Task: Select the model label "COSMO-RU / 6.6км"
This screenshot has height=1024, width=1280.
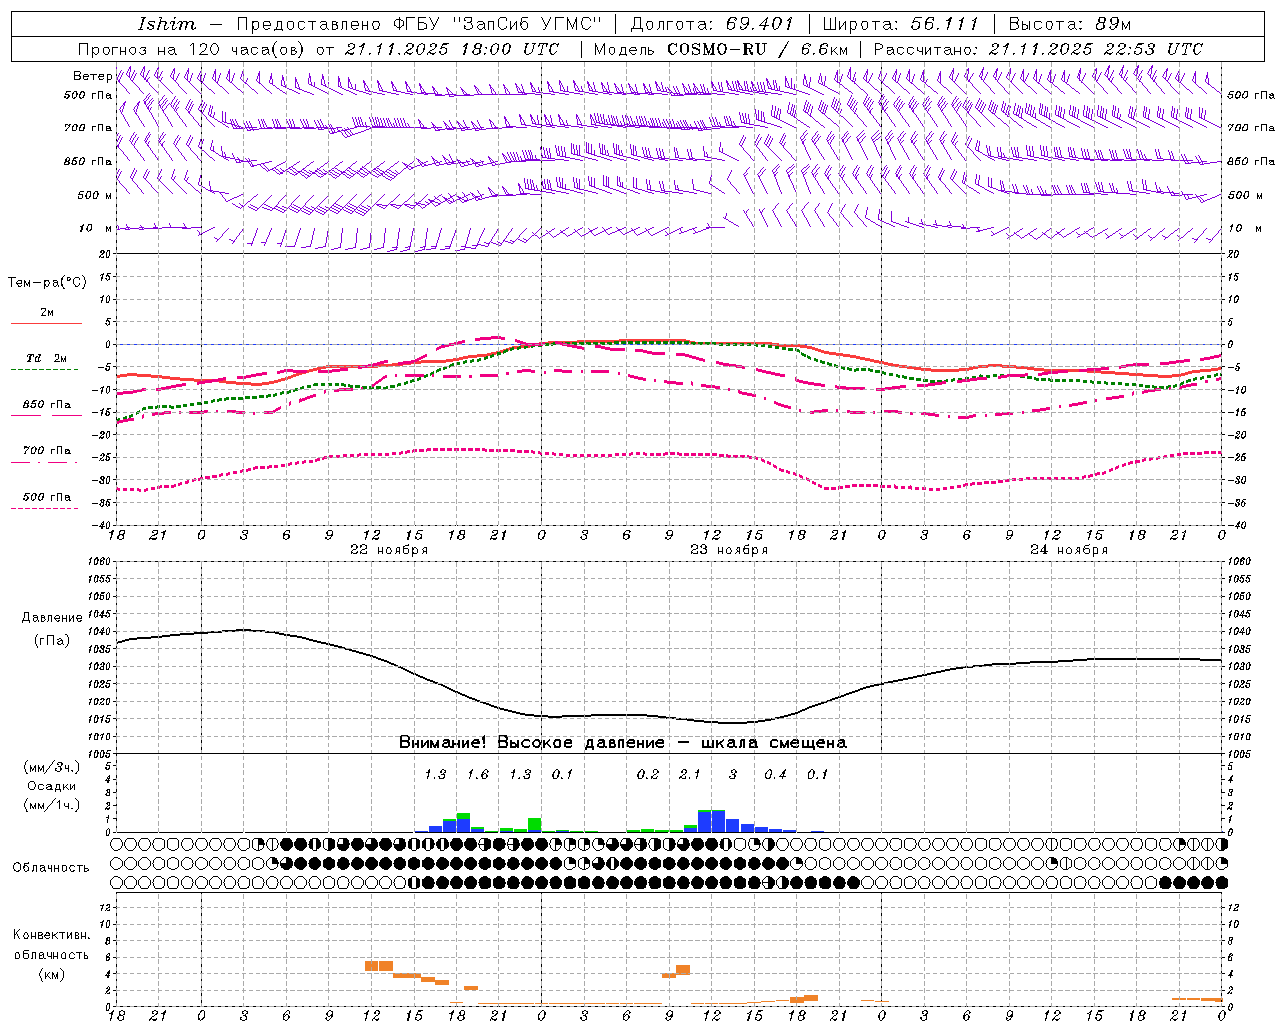Action: click(758, 49)
